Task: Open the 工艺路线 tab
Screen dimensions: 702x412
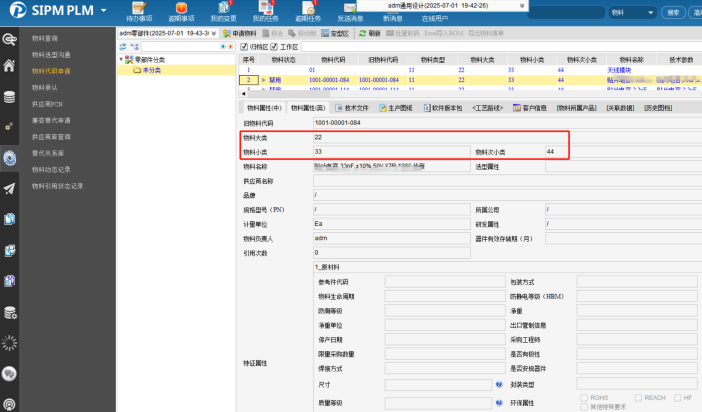Action: point(488,108)
